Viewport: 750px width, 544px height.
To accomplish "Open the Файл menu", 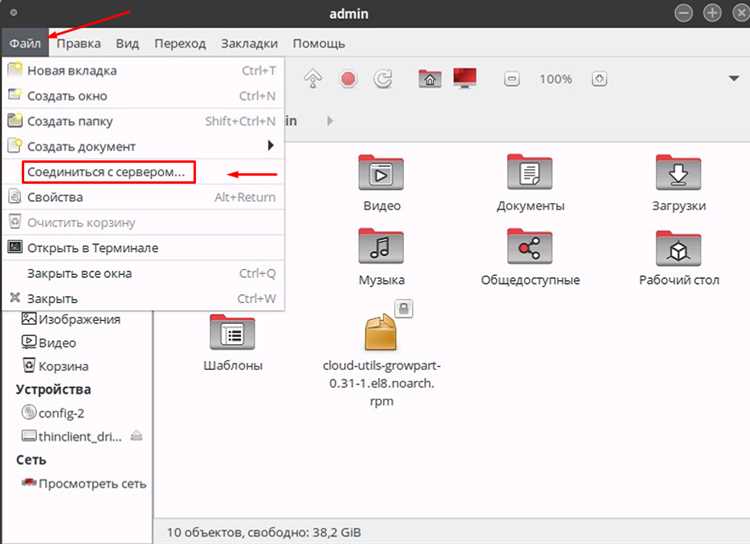I will [25, 44].
